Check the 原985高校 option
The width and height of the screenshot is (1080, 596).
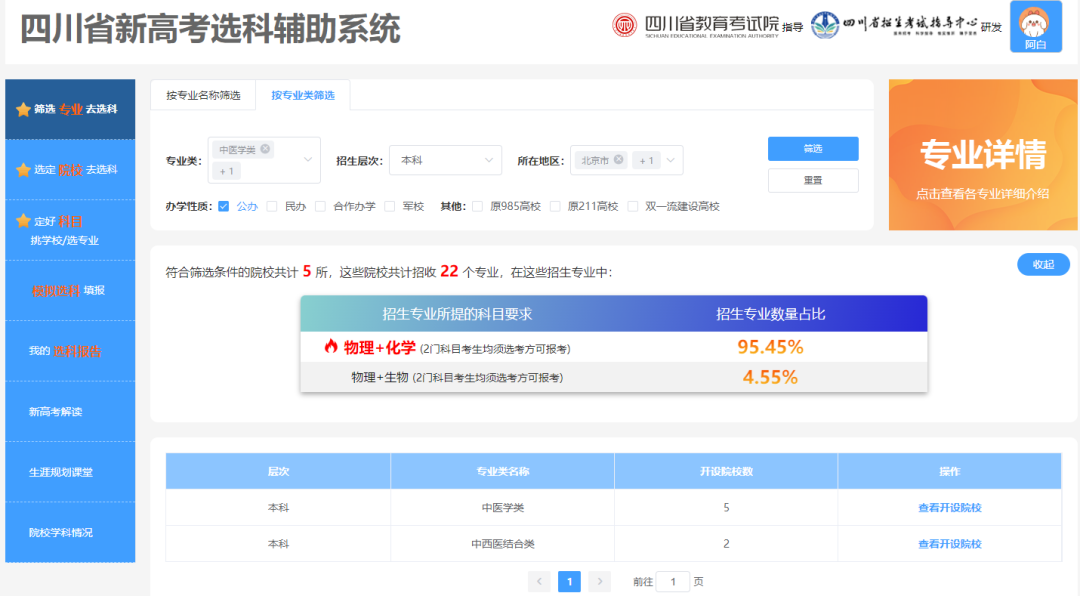pyautogui.click(x=476, y=206)
